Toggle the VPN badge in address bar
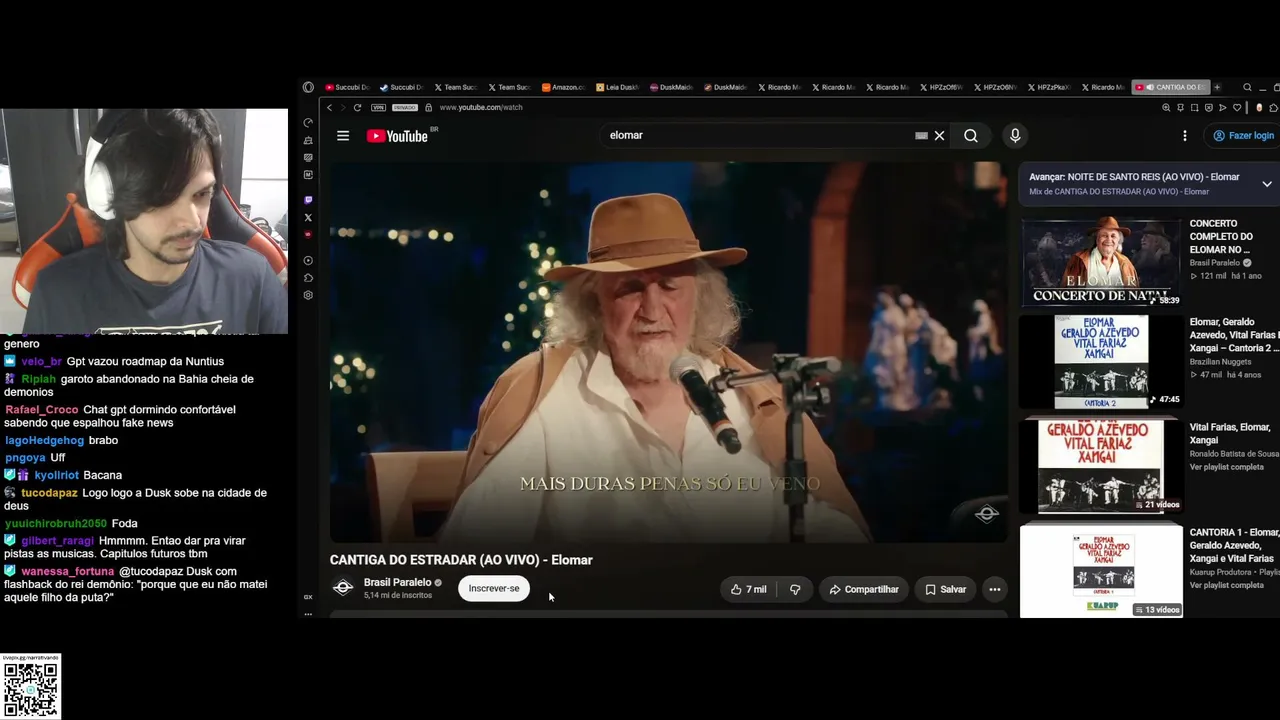This screenshot has height=720, width=1280. (x=378, y=108)
